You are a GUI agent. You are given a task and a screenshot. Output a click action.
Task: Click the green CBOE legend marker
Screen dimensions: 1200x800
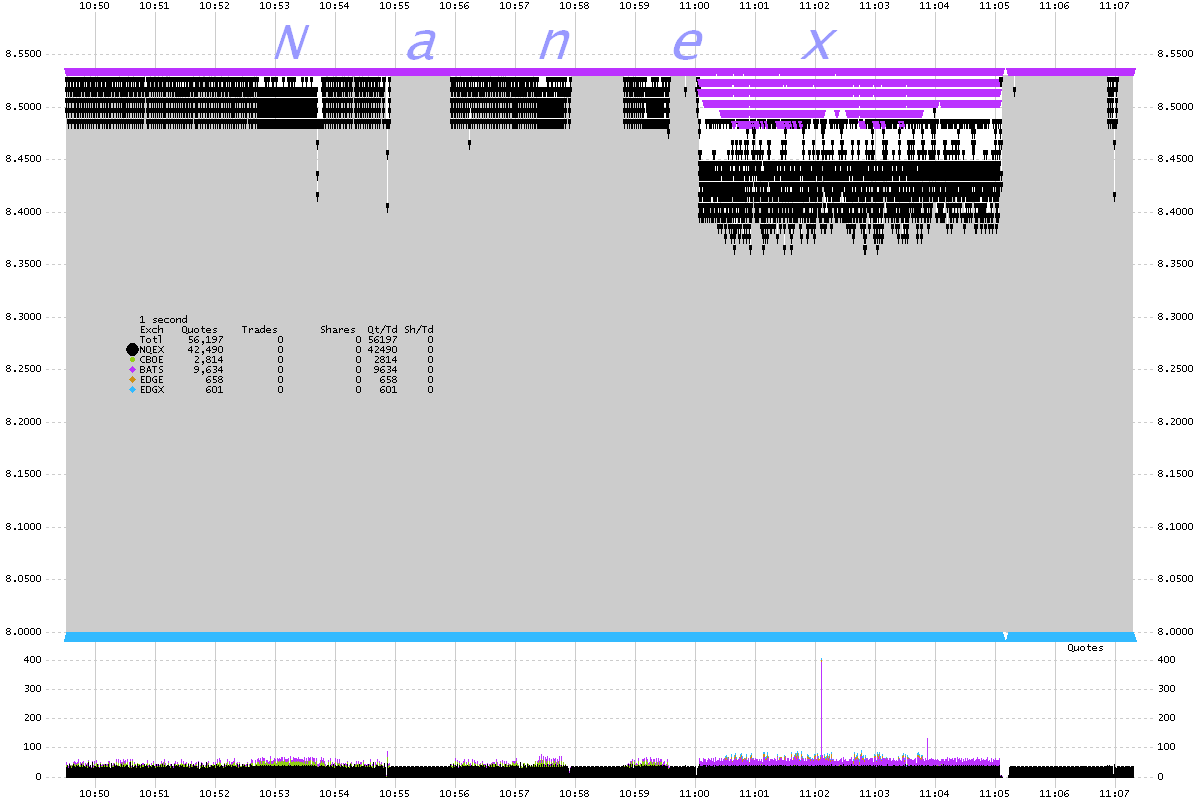click(132, 360)
